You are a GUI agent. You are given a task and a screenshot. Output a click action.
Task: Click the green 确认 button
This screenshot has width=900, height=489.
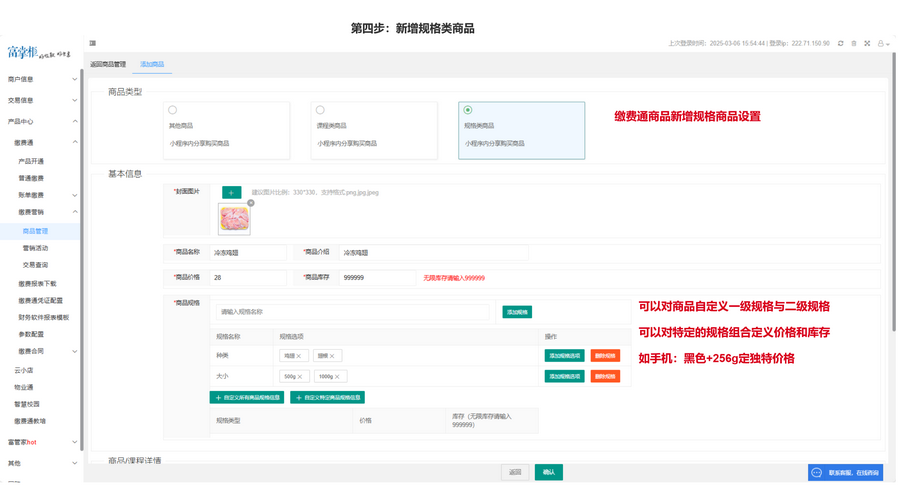click(549, 472)
